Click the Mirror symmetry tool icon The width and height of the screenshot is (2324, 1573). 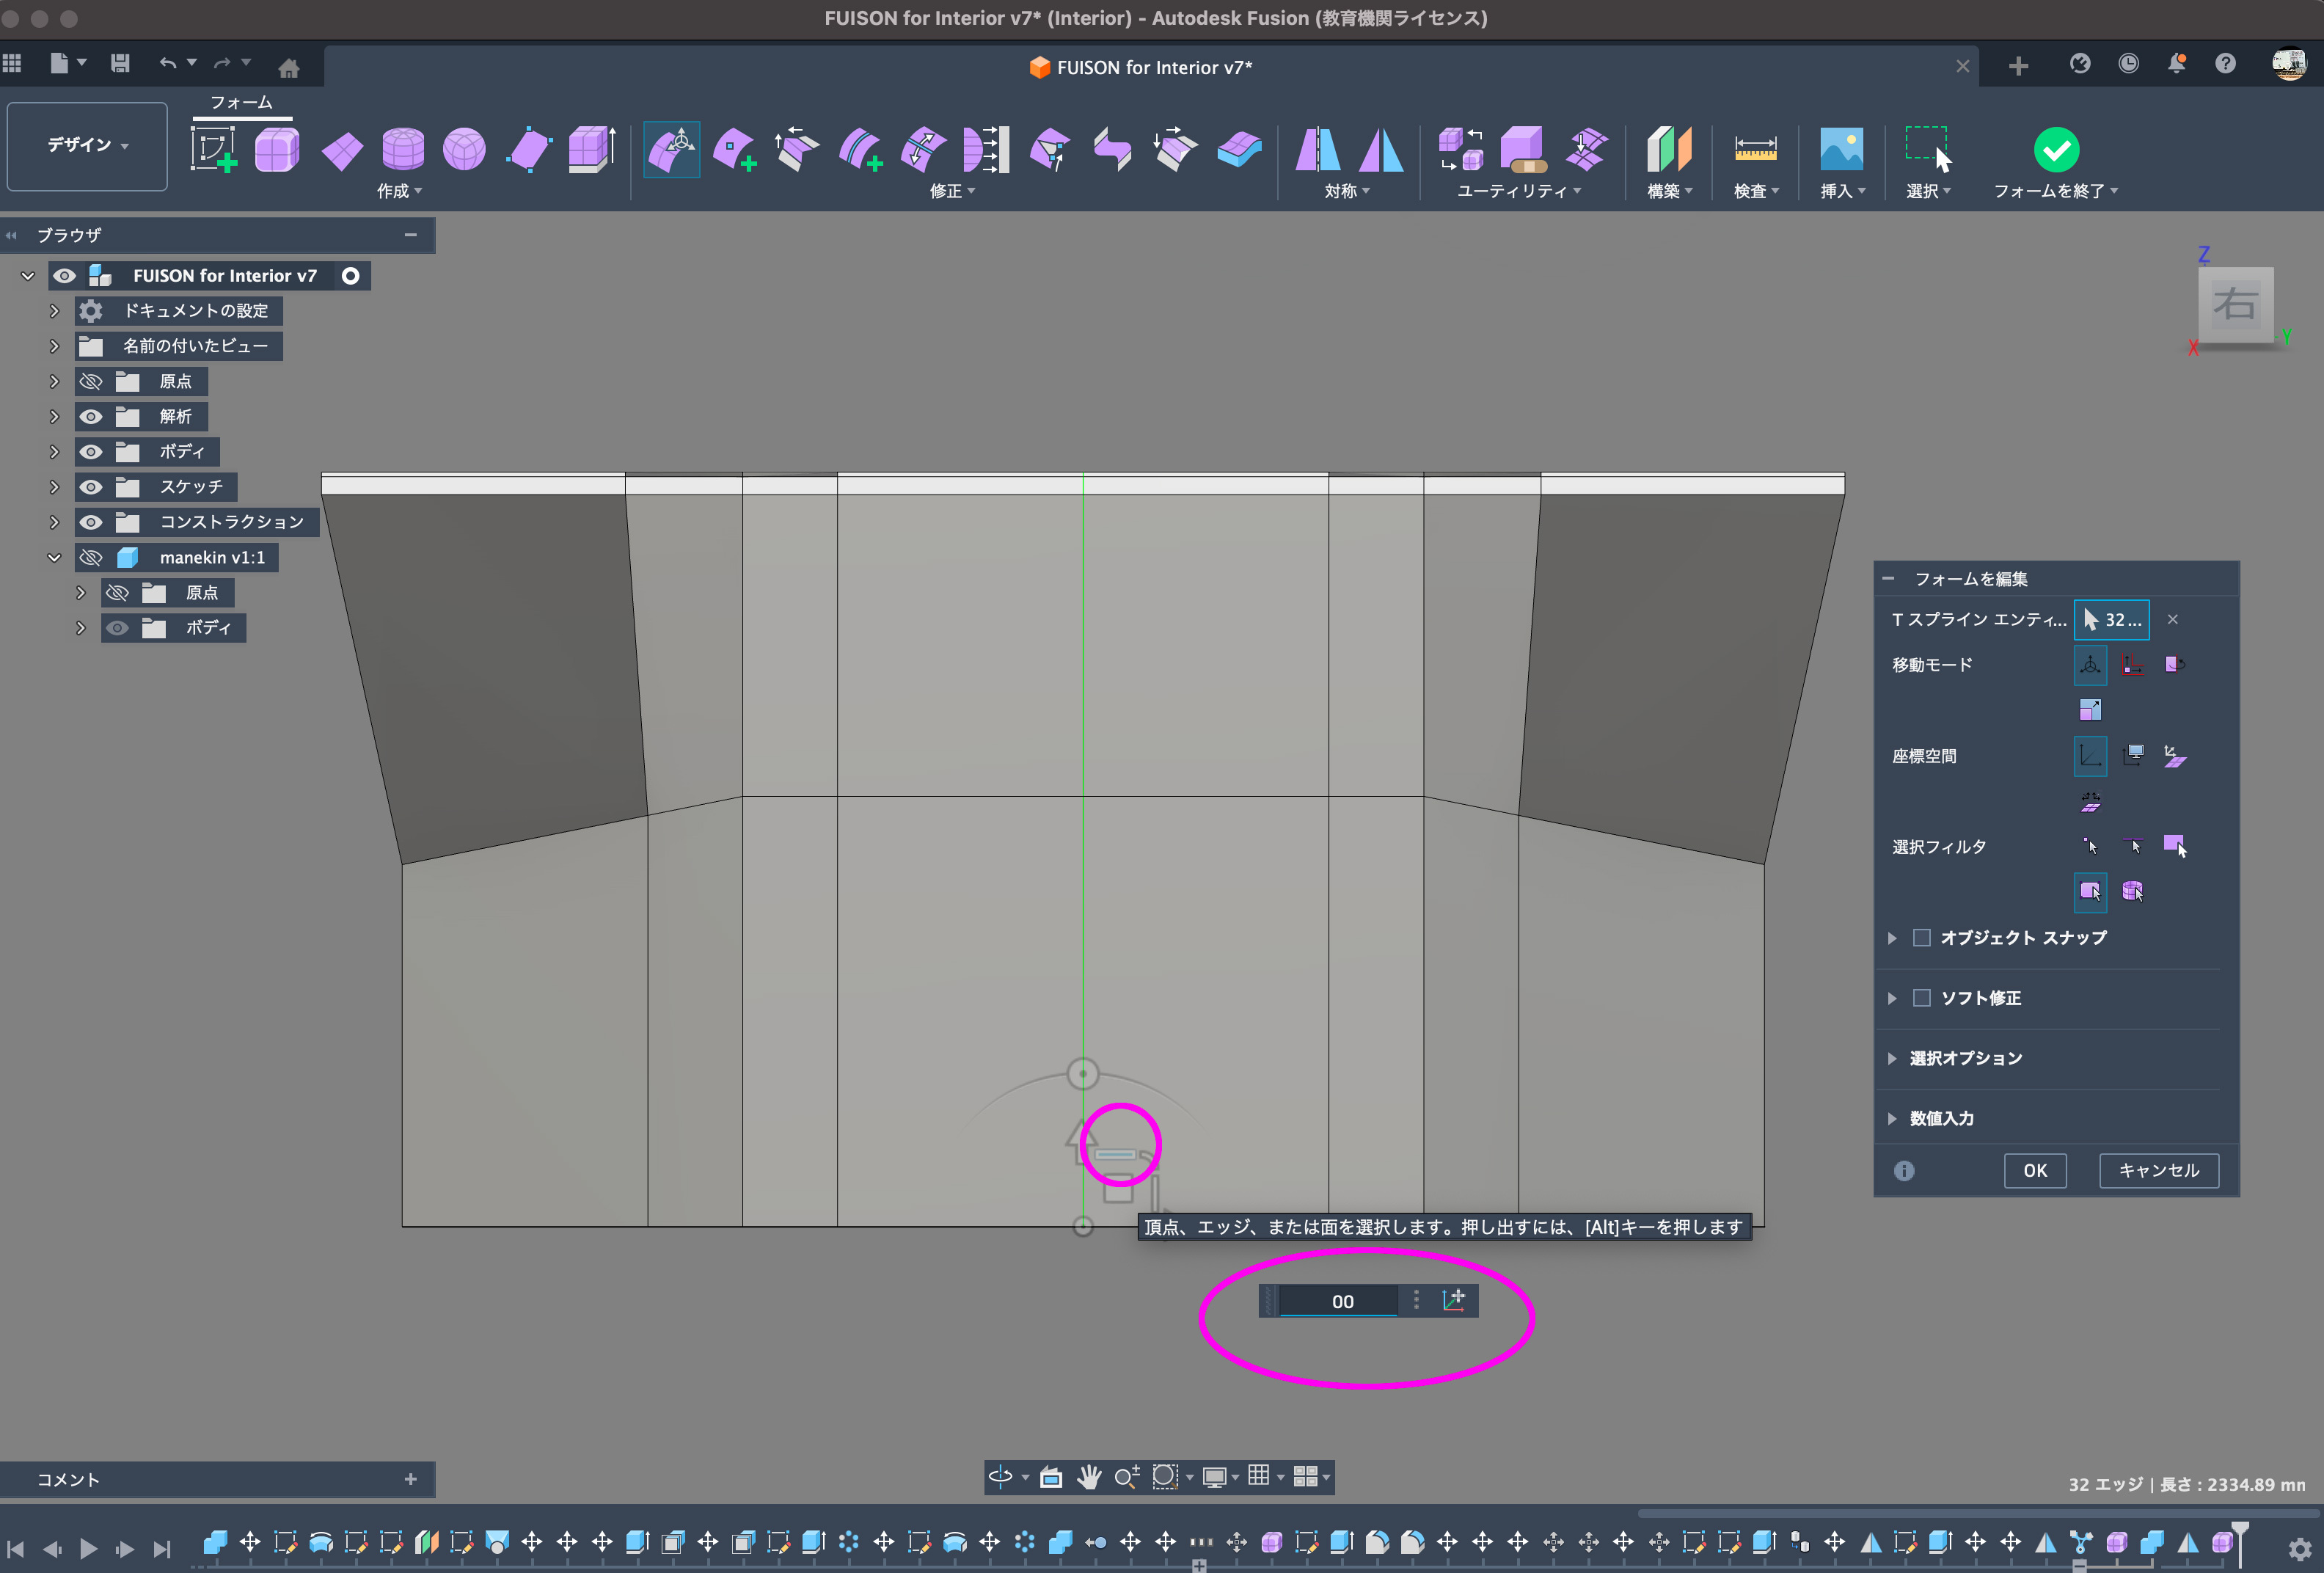[1317, 150]
